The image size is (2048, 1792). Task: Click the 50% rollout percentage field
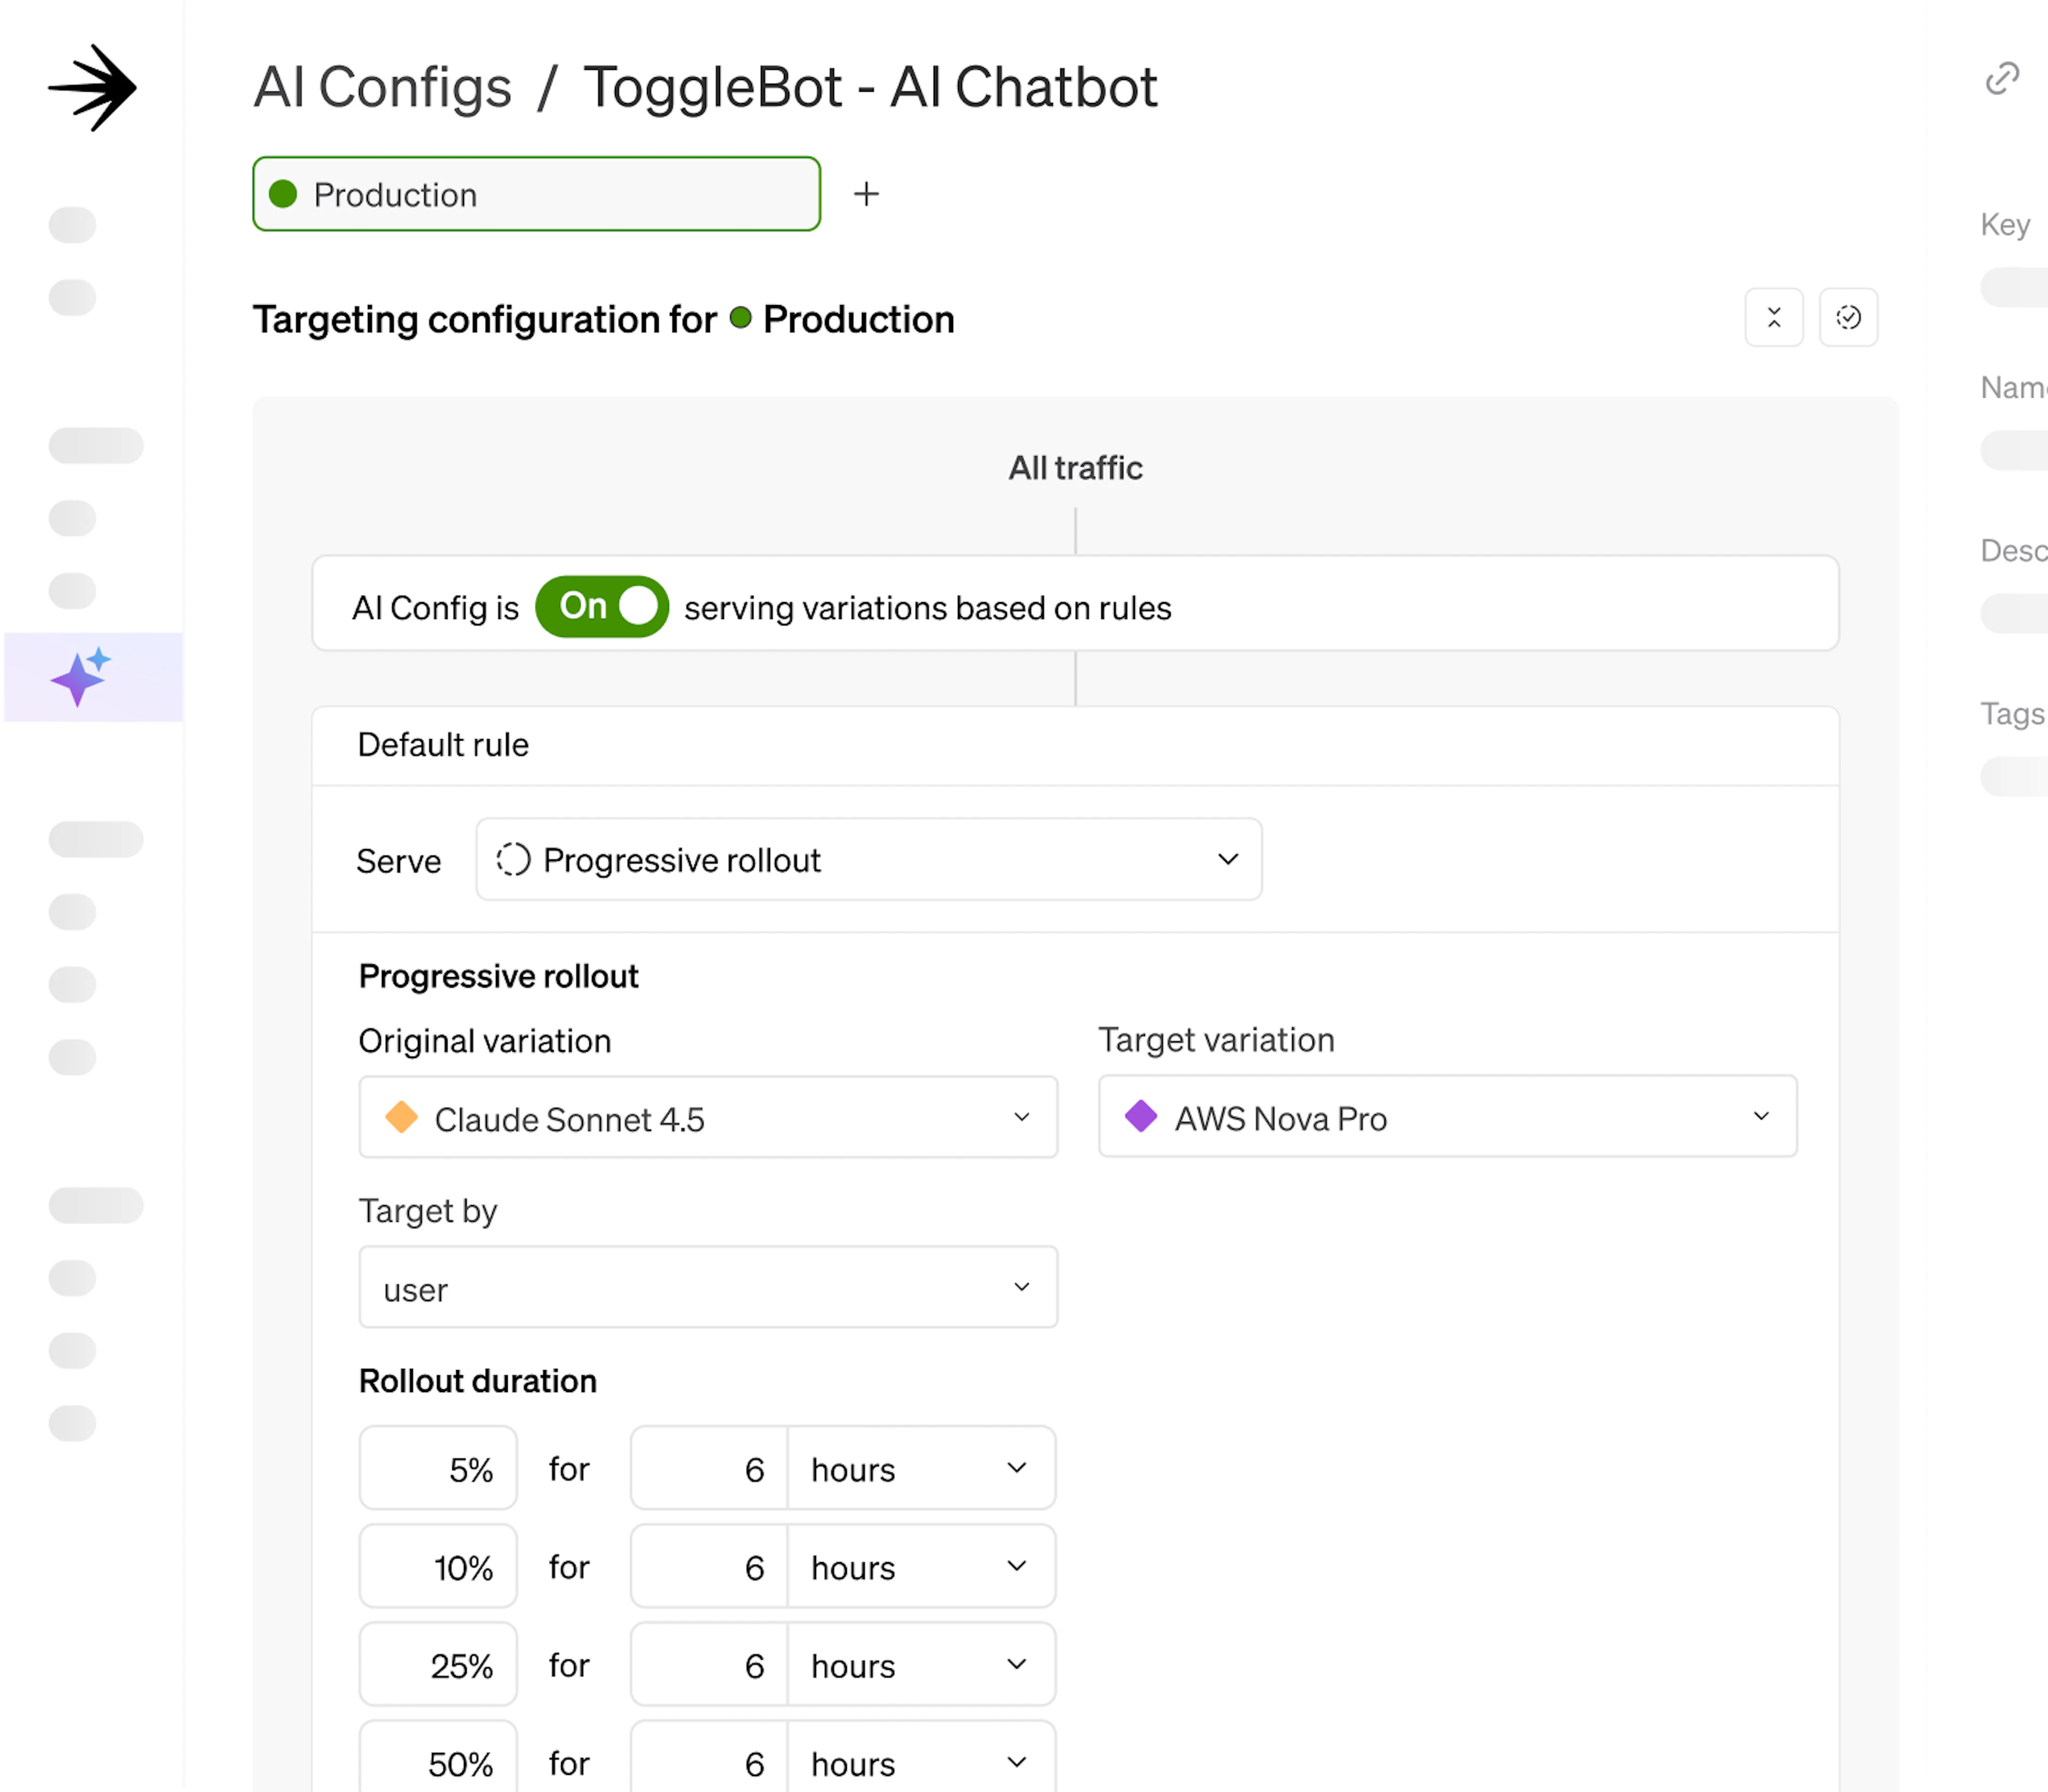tap(438, 1762)
